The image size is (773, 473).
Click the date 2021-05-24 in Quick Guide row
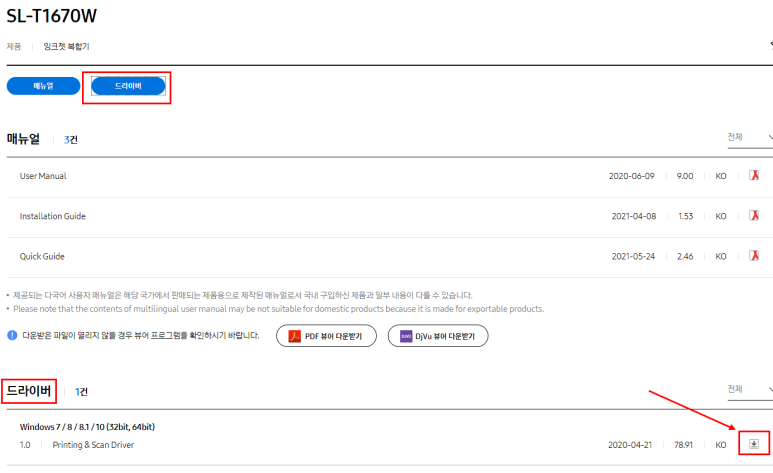(x=633, y=256)
